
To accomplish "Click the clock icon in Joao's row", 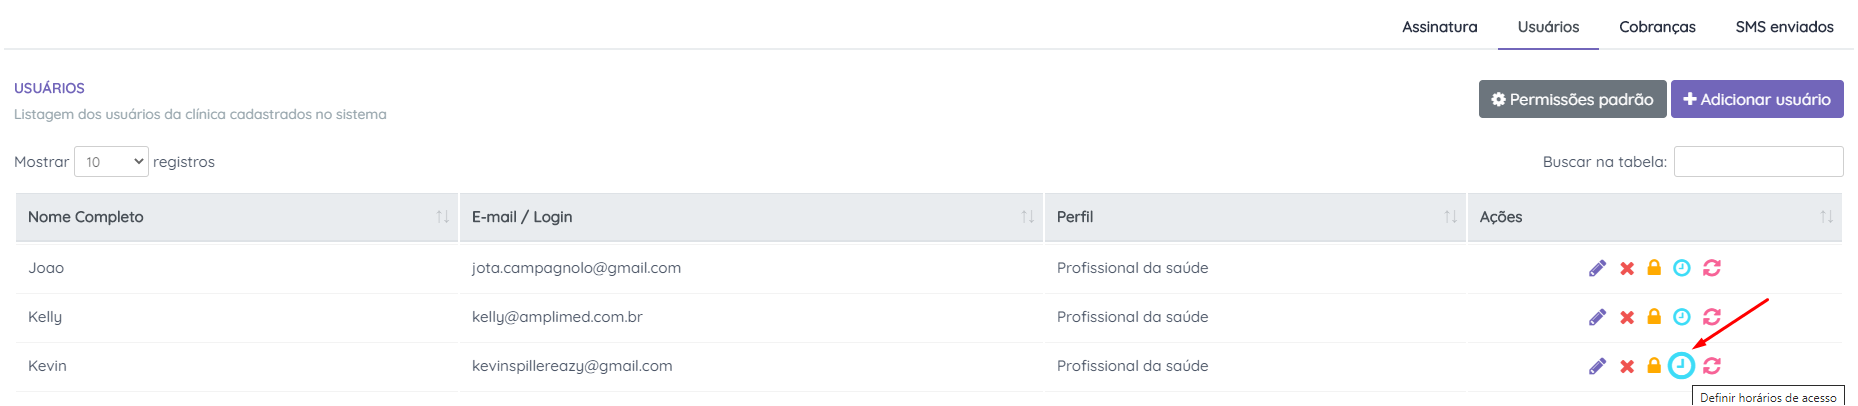I will (1682, 268).
